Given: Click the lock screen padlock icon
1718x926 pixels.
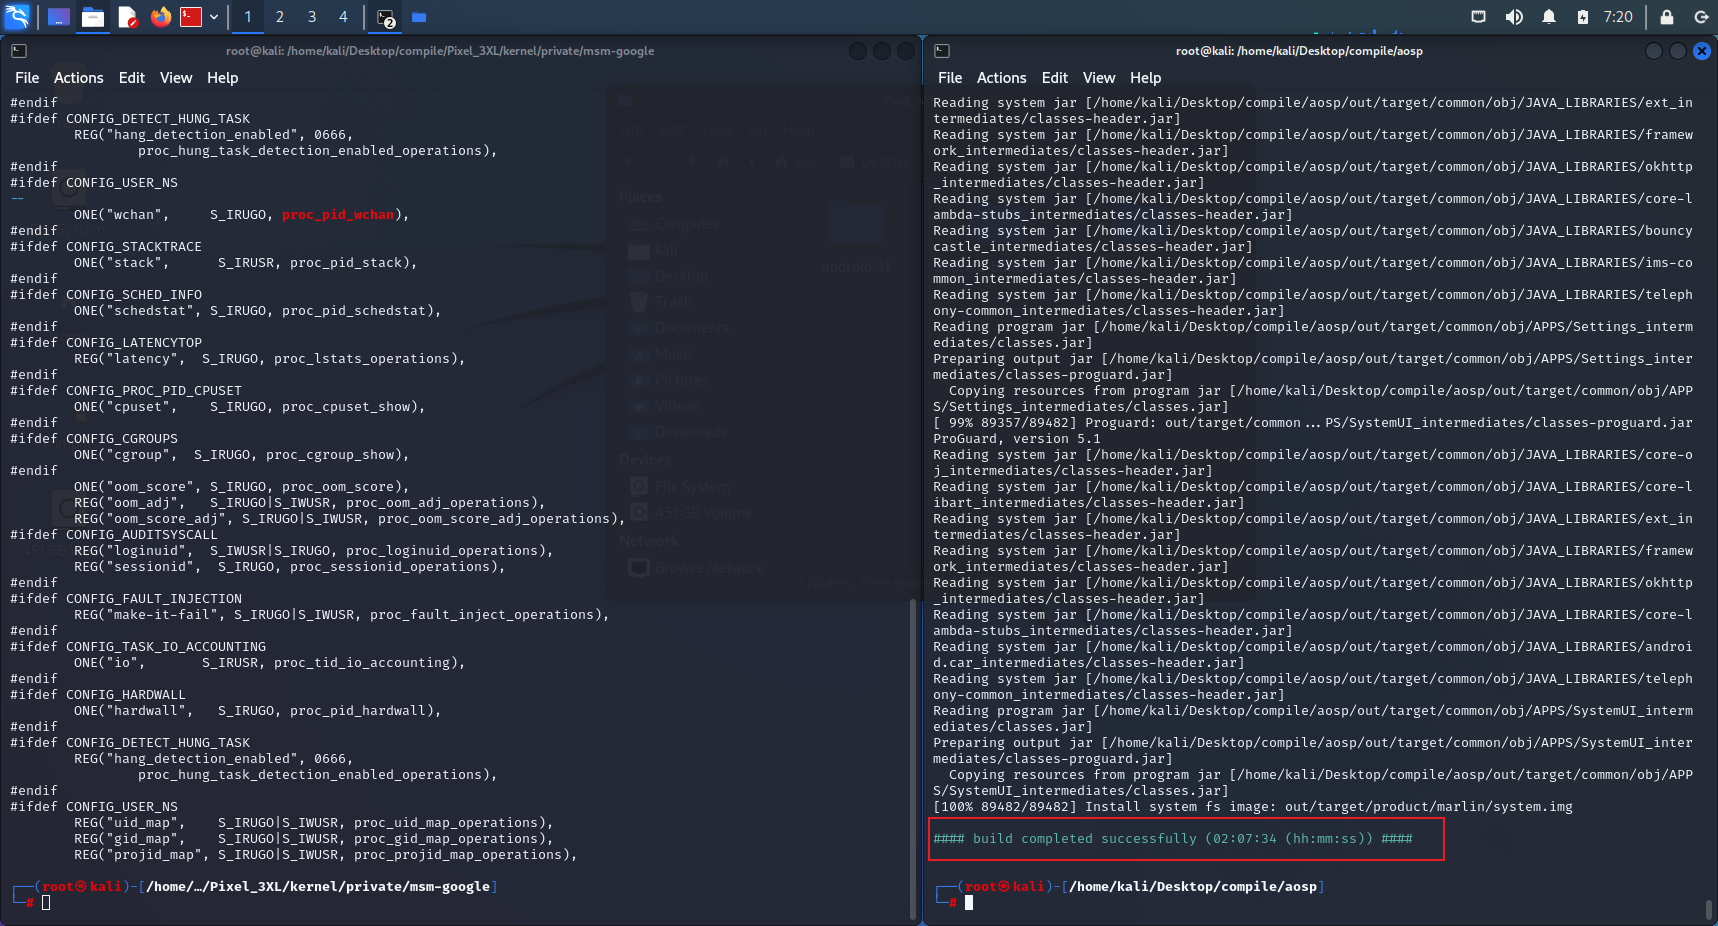Looking at the screenshot, I should (x=1667, y=17).
